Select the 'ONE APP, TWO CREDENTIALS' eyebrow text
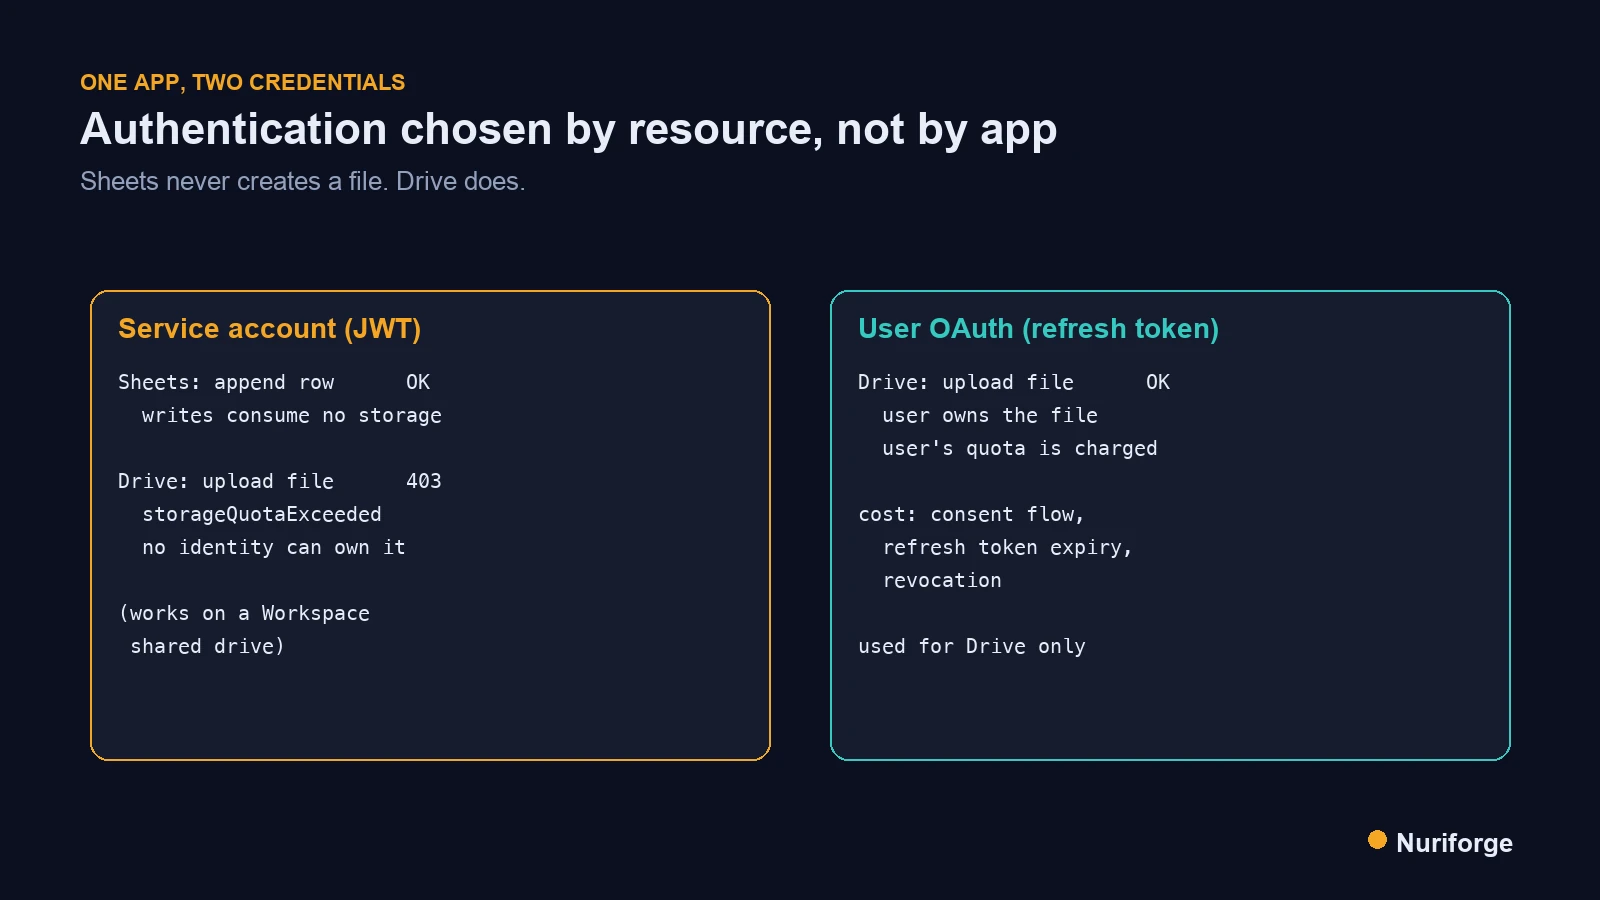This screenshot has height=900, width=1600. 243,82
